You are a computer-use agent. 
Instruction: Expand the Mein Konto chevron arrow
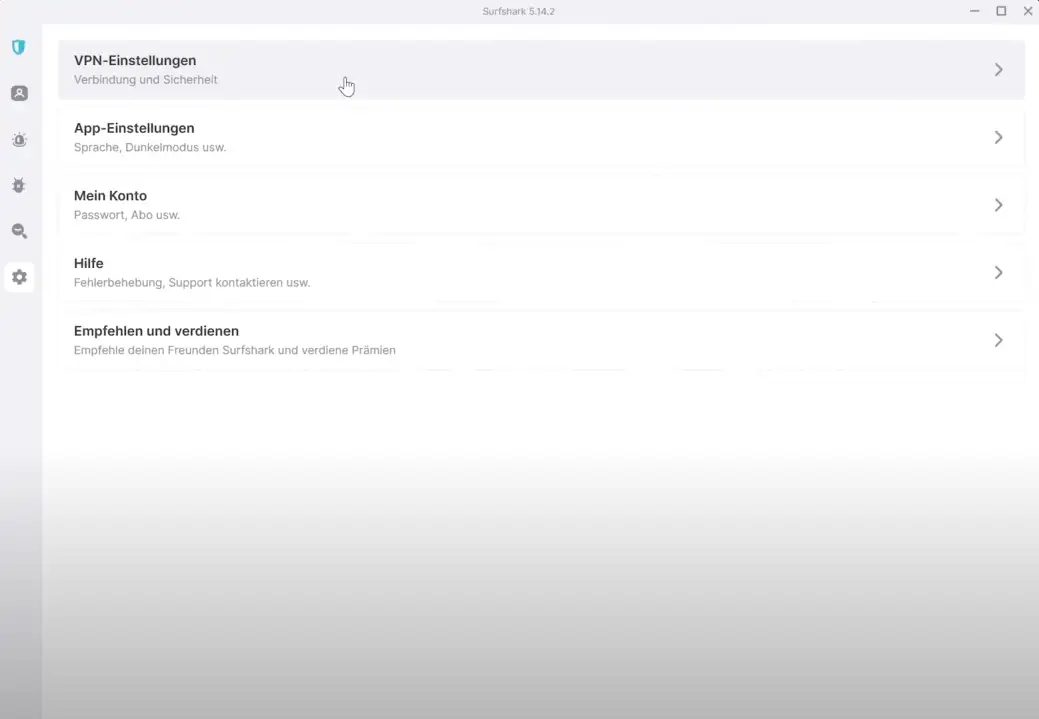(998, 205)
